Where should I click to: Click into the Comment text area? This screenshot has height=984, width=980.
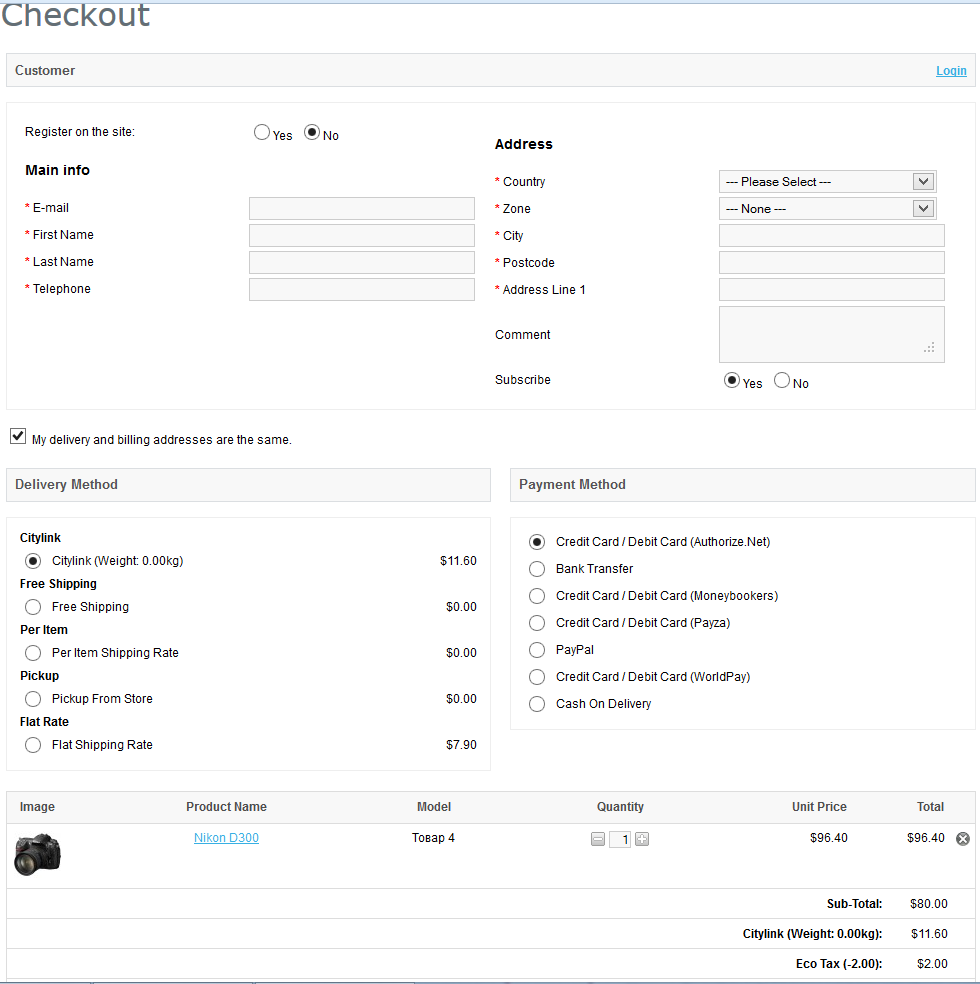pos(832,334)
